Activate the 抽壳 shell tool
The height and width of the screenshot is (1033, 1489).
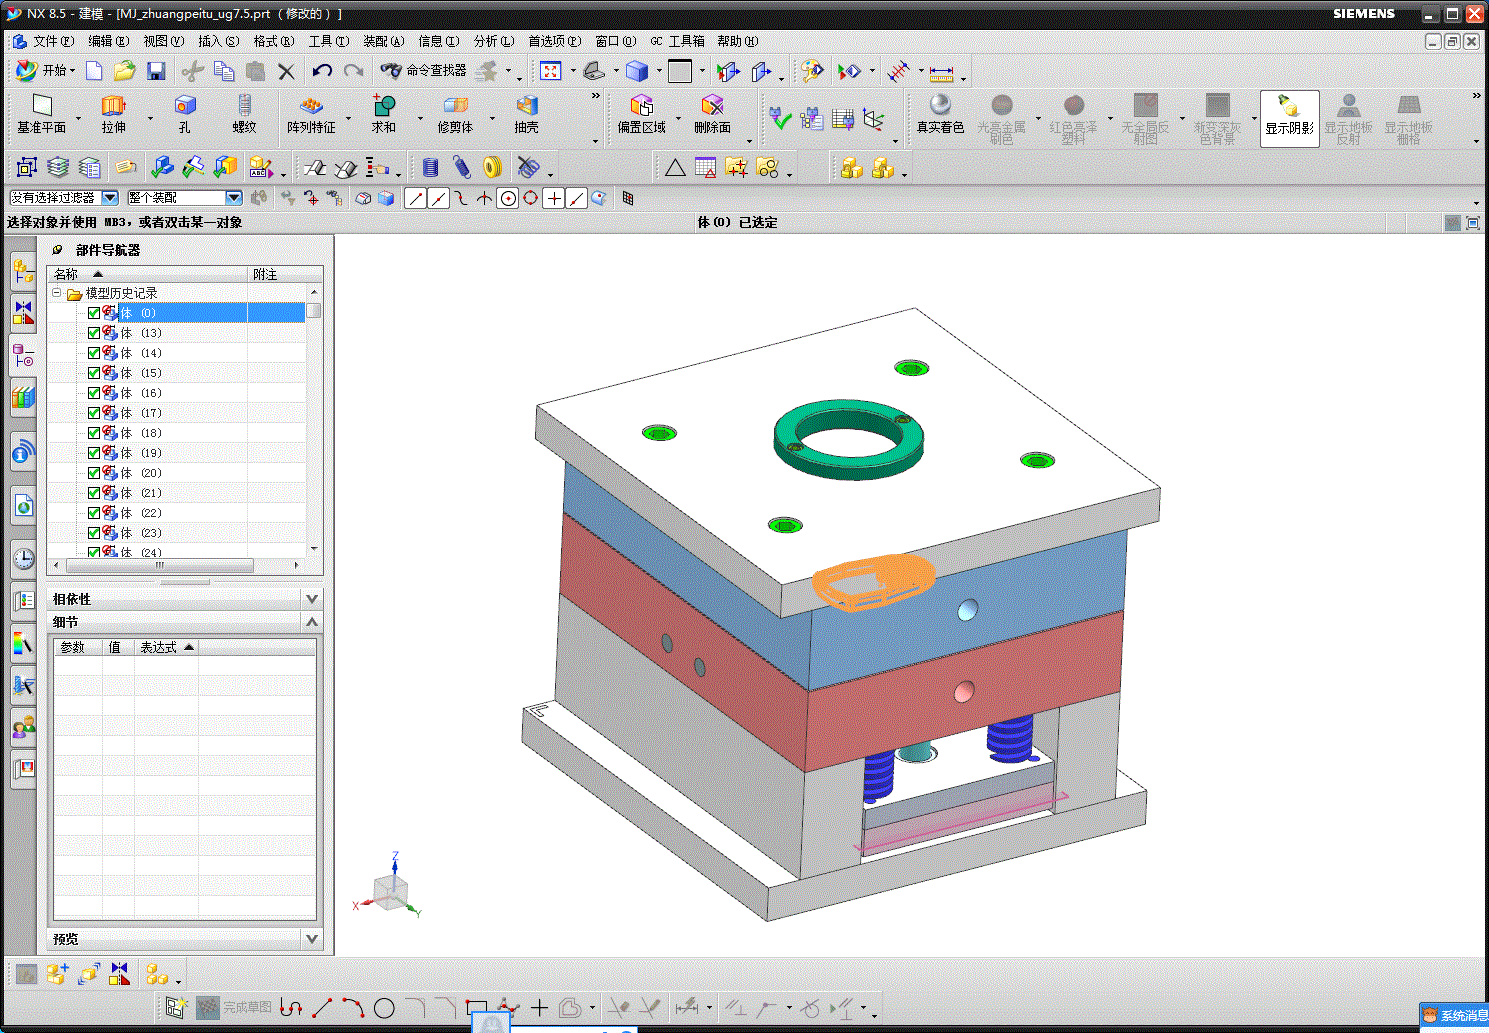(x=527, y=114)
